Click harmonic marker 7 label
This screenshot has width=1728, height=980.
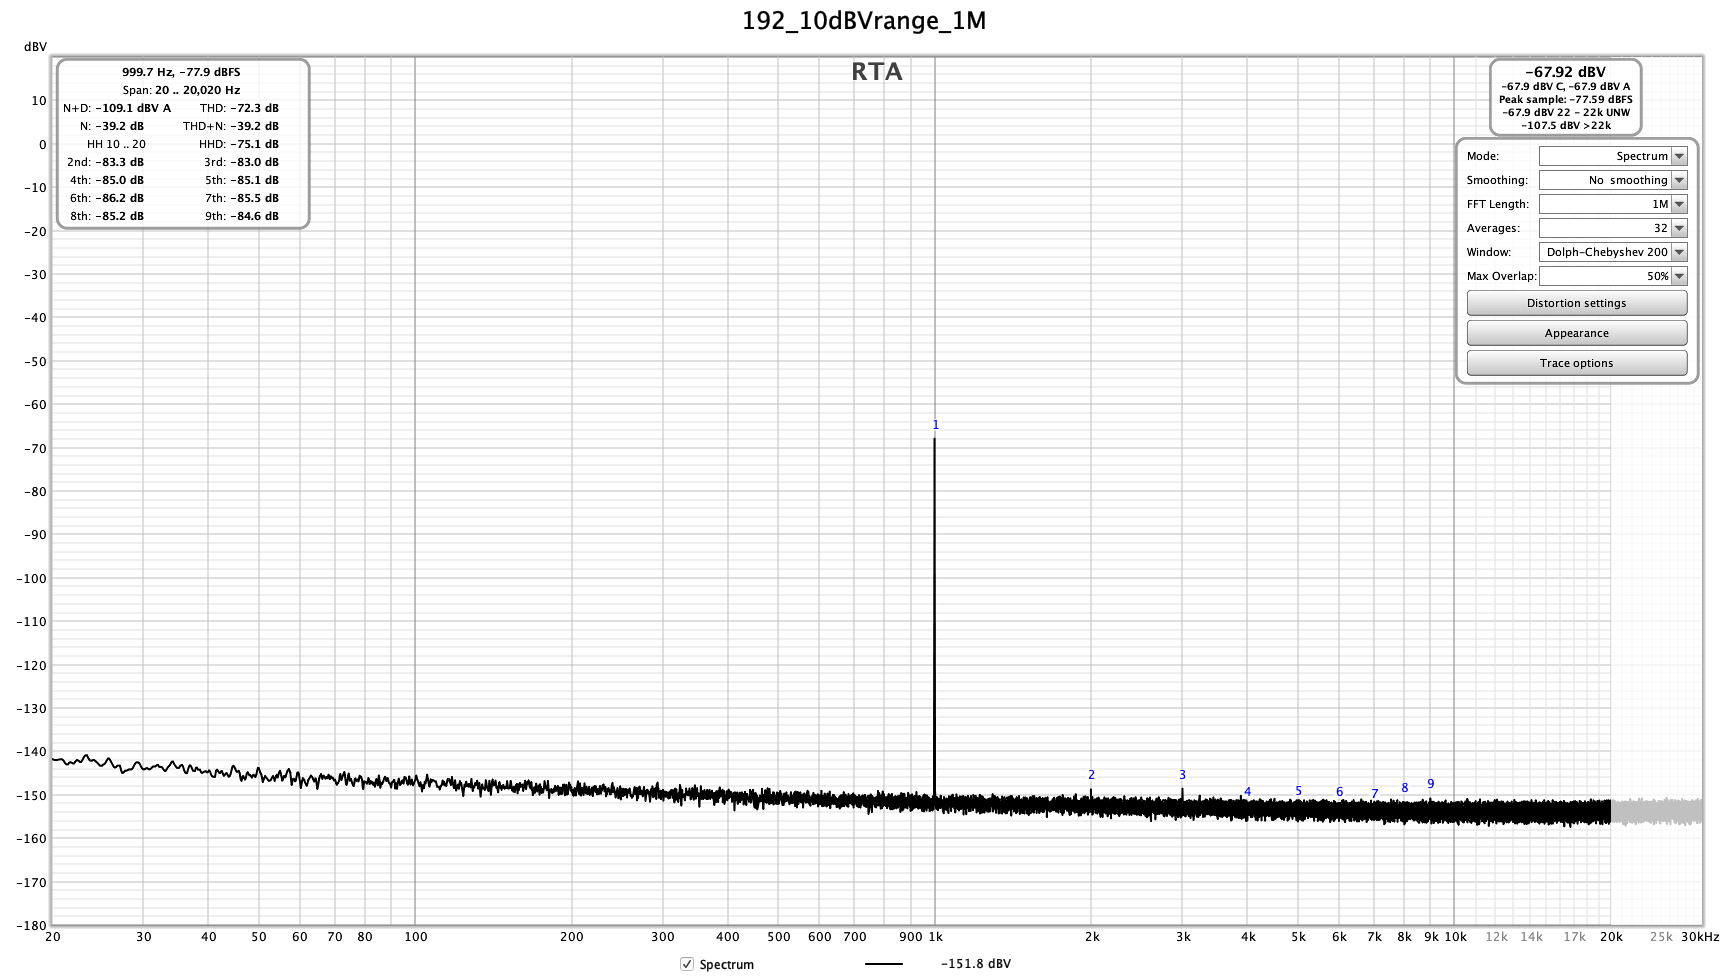click(x=1374, y=794)
